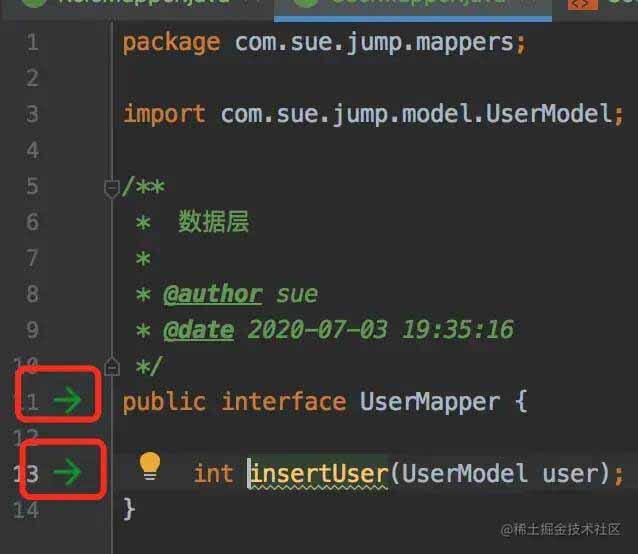Click the green arrow beside insertUser method
638x554 pixels.
point(68,472)
